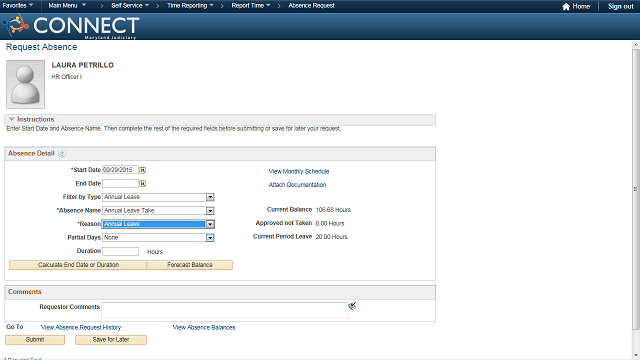Open the Start Date calendar picker icon
Viewport: 640px width, 360px height.
142,170
